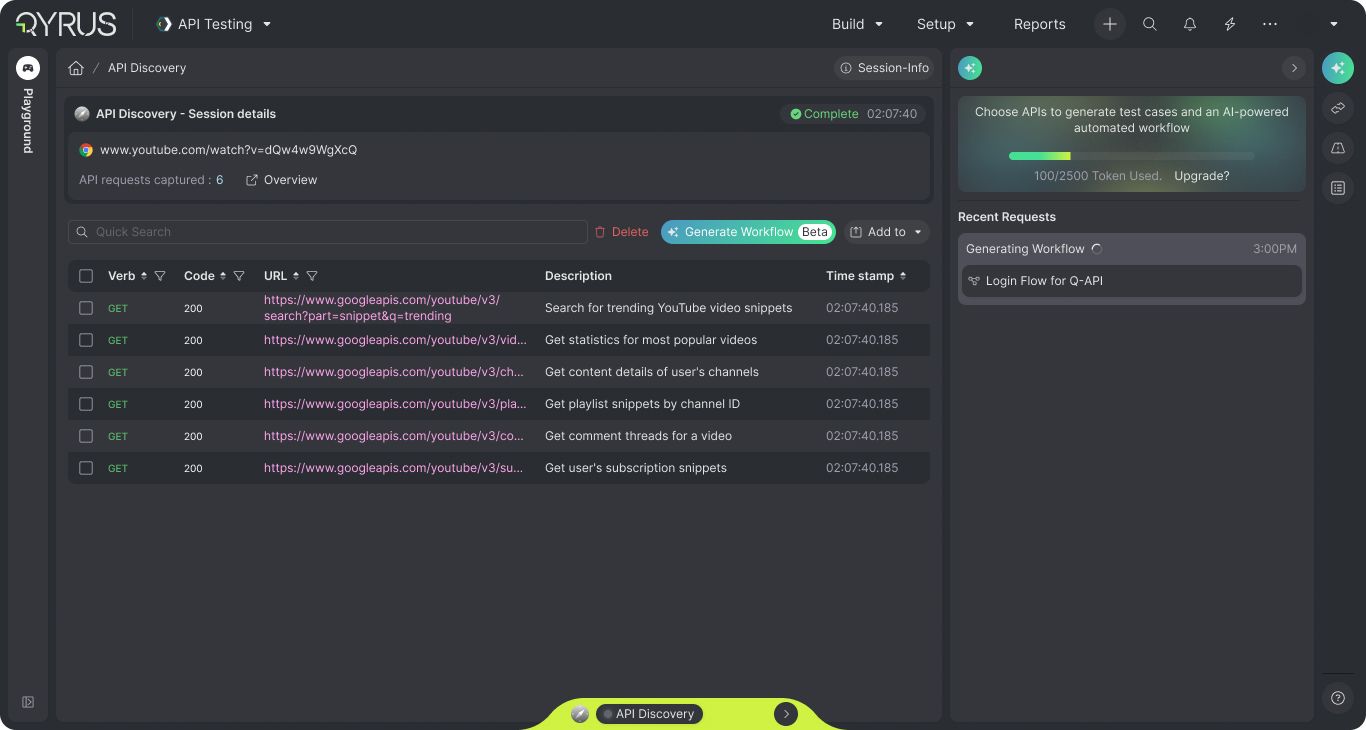Open the youtube/v3/co... URL link
The image size is (1366, 730).
(x=394, y=436)
